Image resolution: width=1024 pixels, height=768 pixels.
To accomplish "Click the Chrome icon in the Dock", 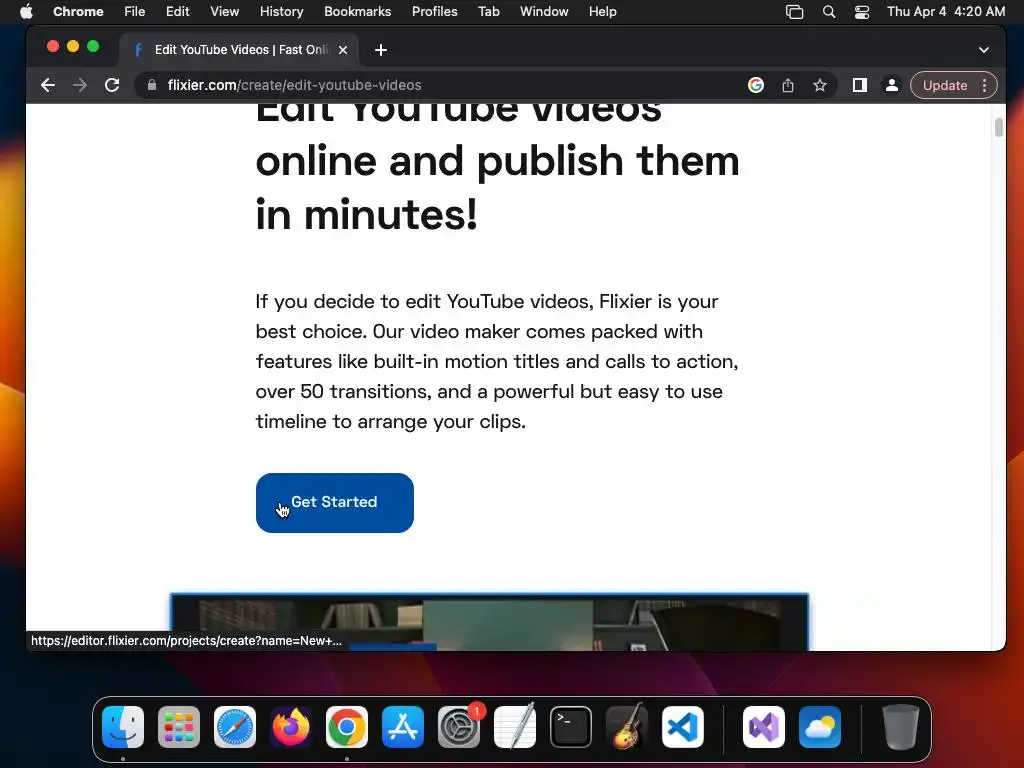I will [347, 727].
